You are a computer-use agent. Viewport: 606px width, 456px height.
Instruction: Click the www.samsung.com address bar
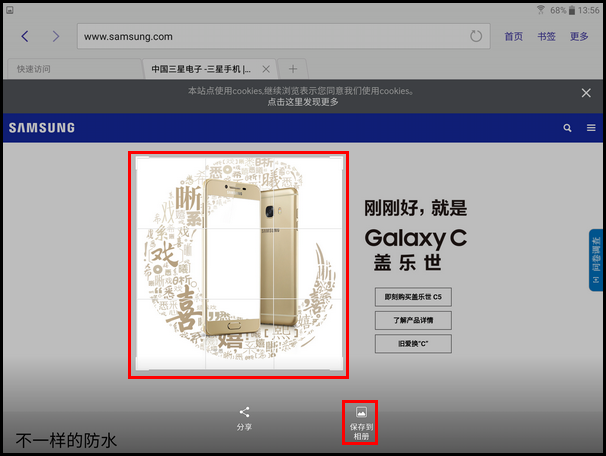(284, 36)
